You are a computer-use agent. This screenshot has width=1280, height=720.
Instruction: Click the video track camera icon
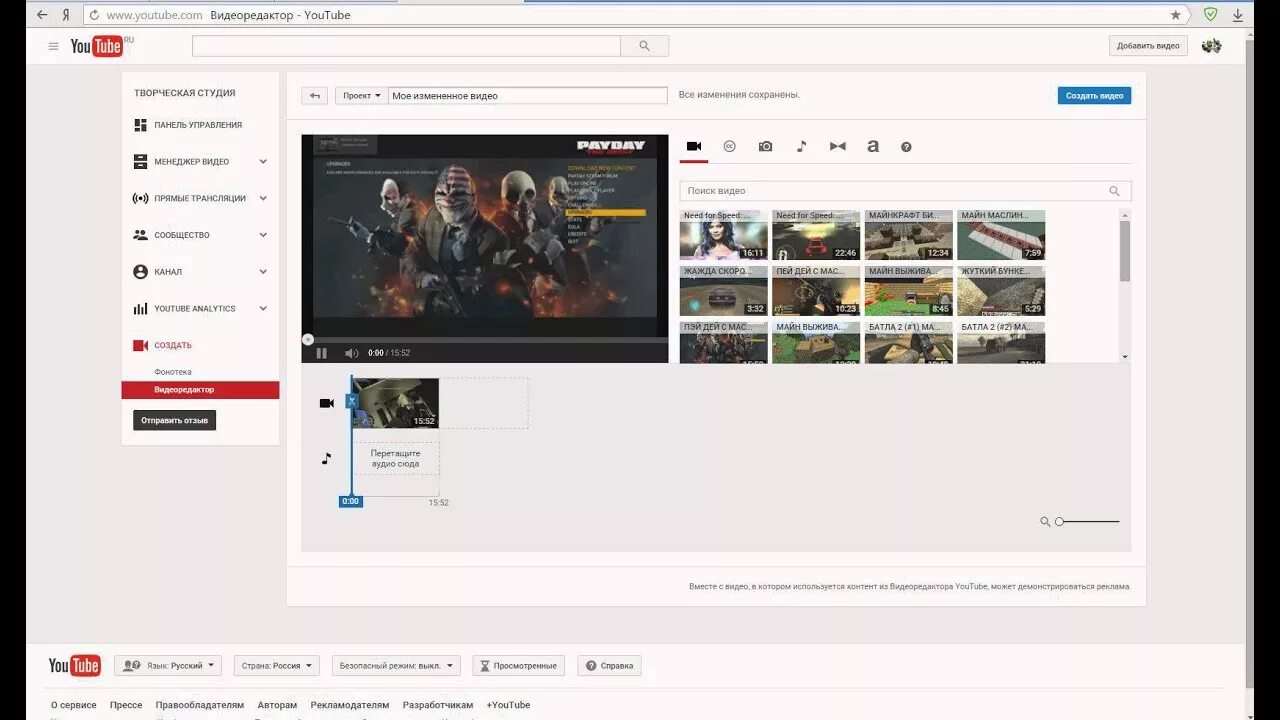(x=326, y=403)
